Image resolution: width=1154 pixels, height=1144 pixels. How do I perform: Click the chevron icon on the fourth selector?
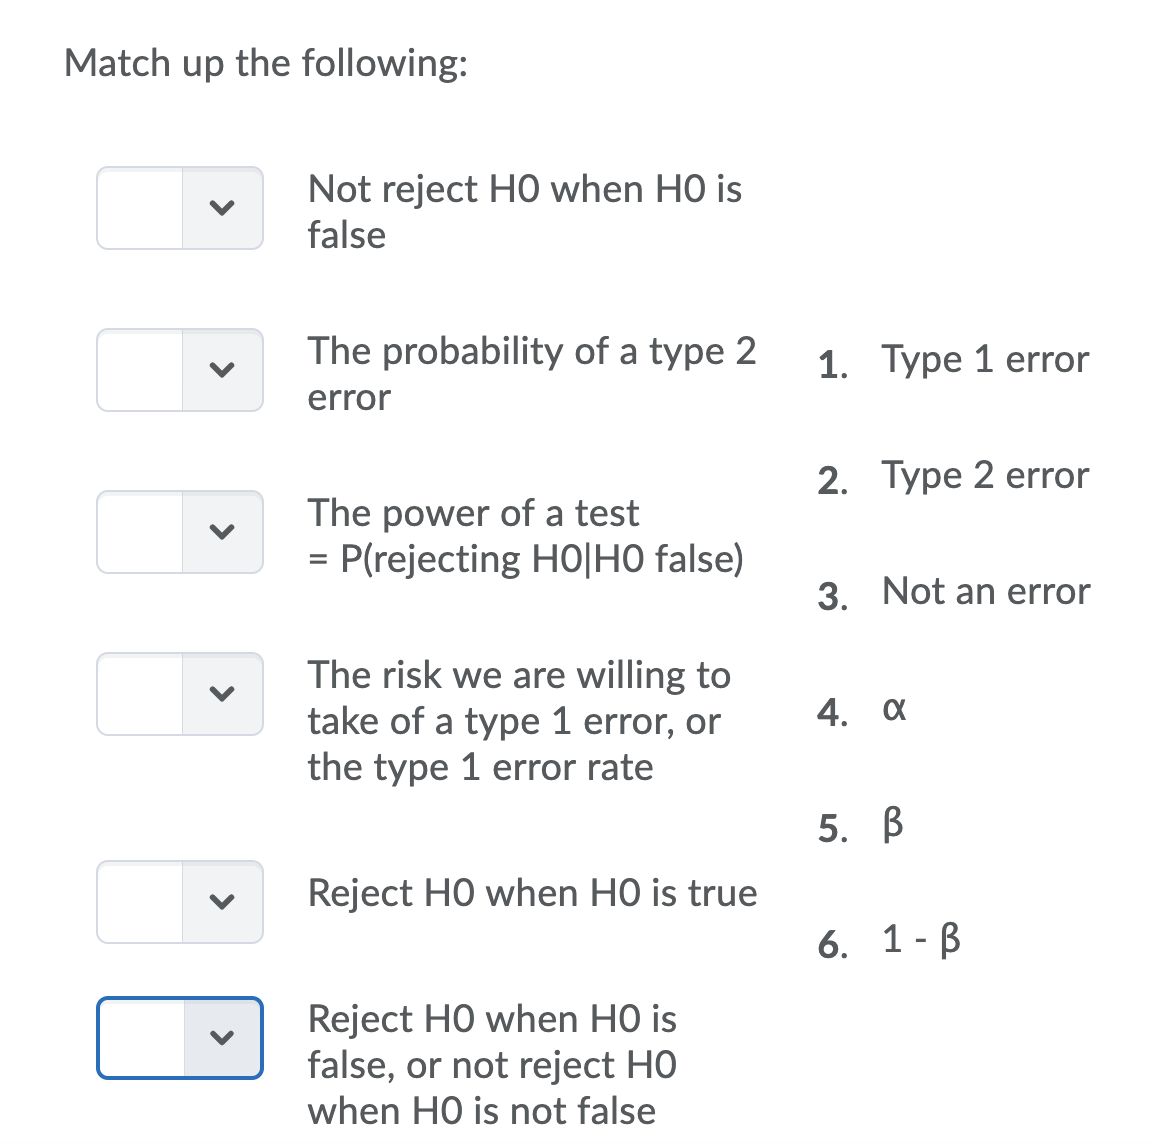point(222,693)
